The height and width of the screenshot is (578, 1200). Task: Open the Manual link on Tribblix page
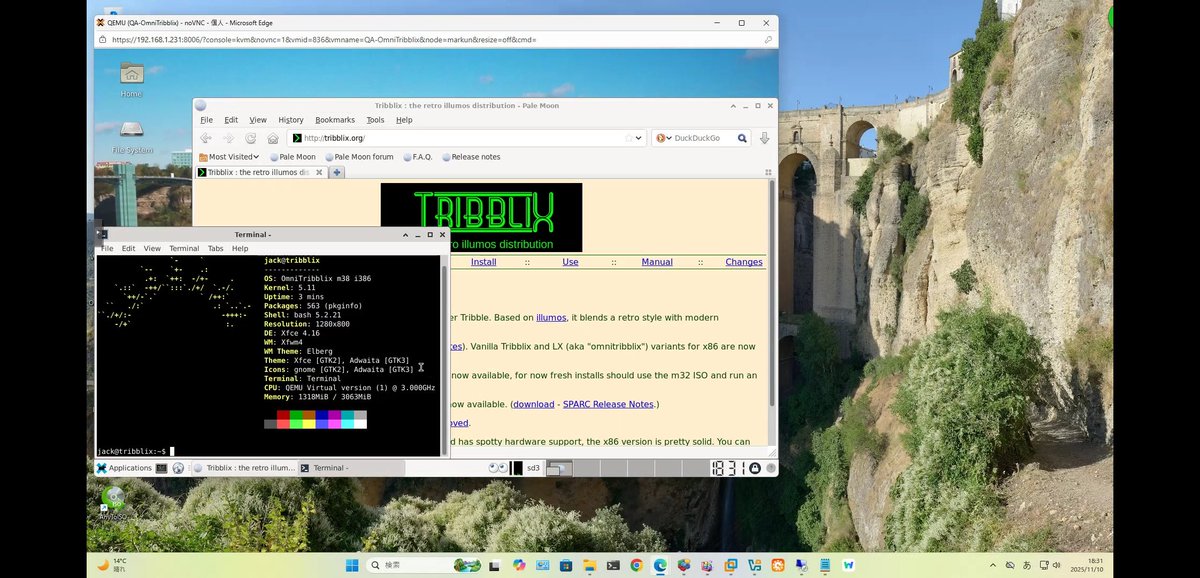point(657,262)
